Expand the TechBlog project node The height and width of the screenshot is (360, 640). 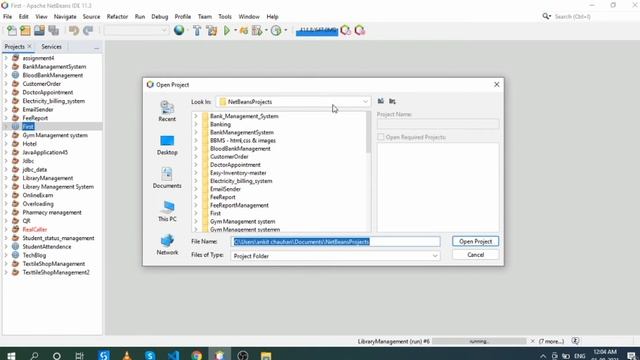pyautogui.click(x=6, y=255)
